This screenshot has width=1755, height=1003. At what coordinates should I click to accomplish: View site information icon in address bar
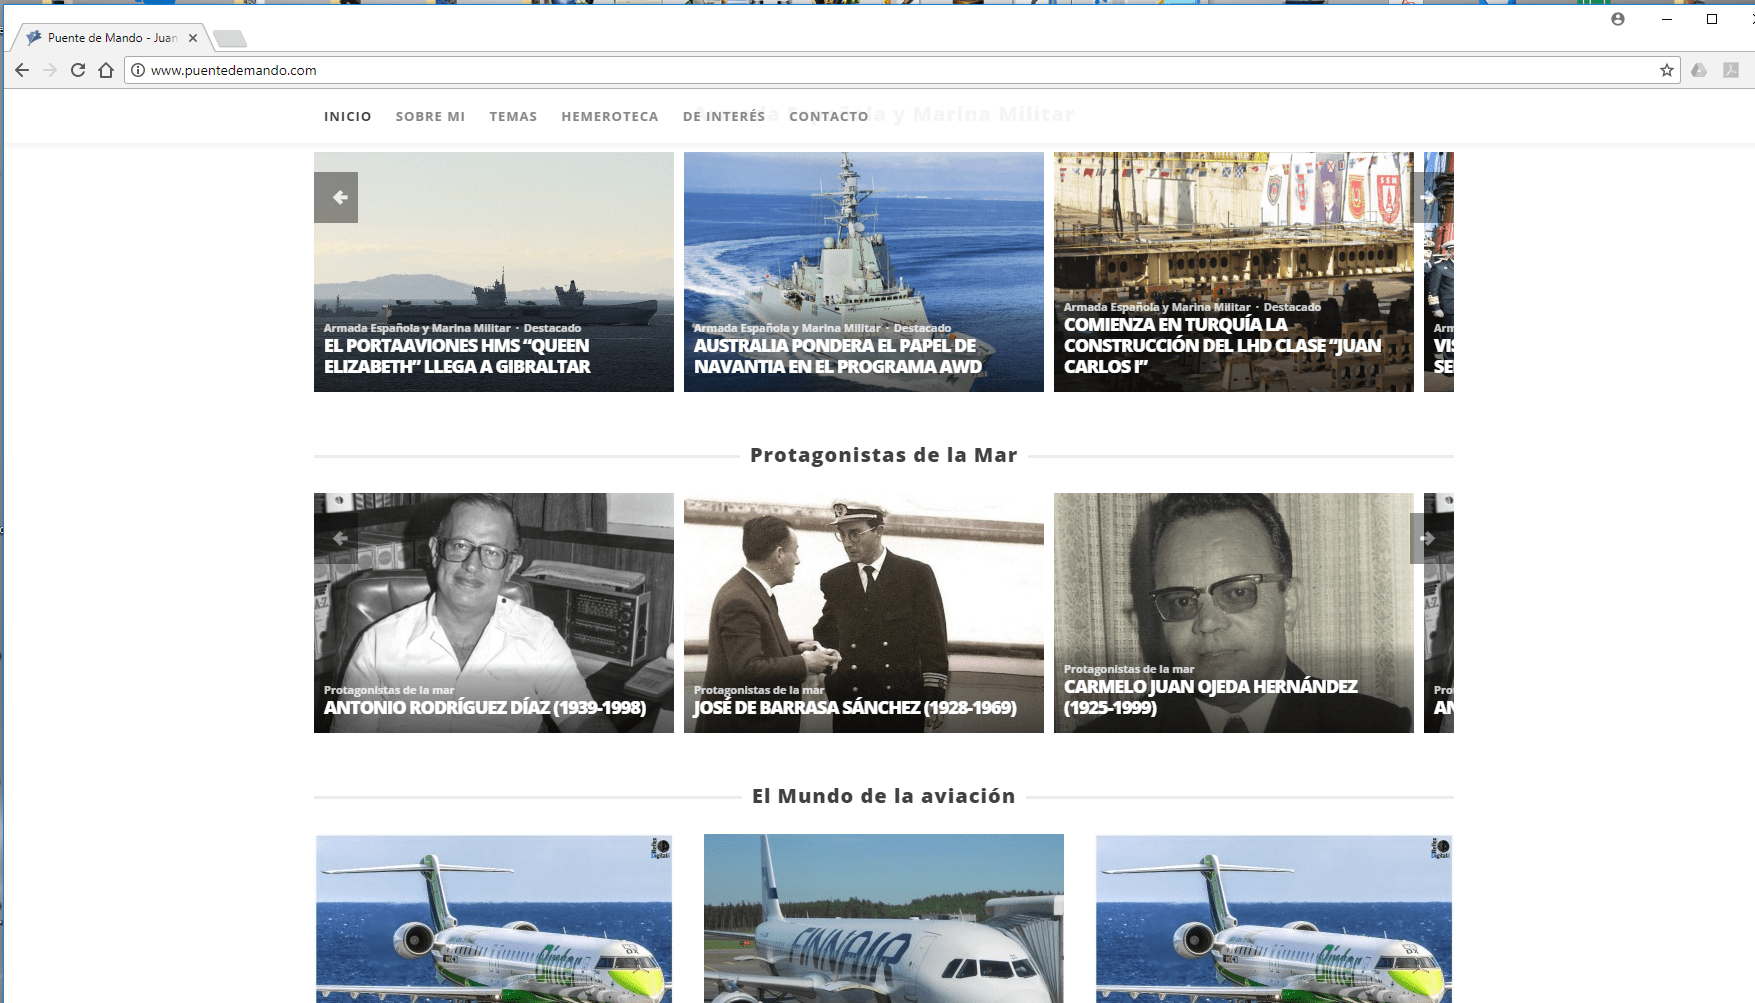tap(138, 70)
